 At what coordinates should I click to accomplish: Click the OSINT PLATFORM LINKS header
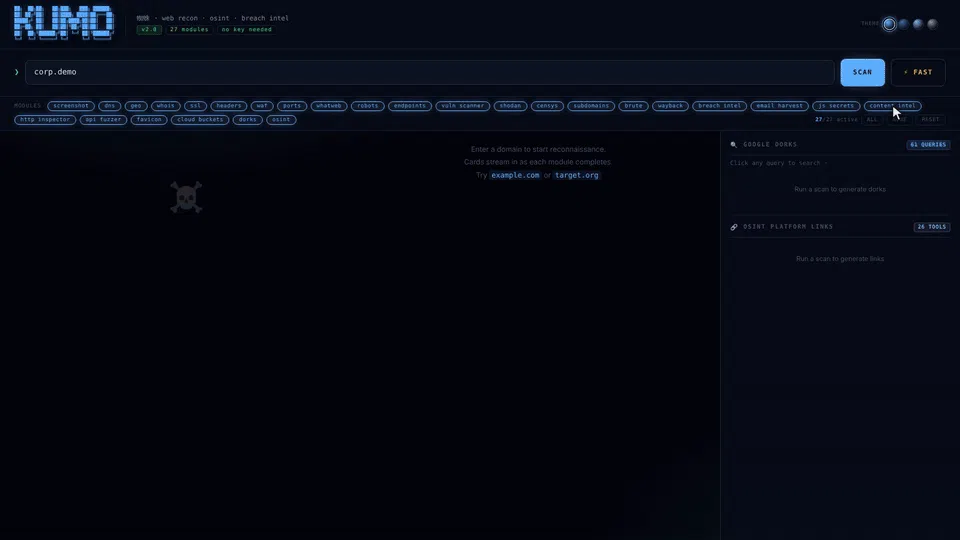pyautogui.click(x=788, y=227)
